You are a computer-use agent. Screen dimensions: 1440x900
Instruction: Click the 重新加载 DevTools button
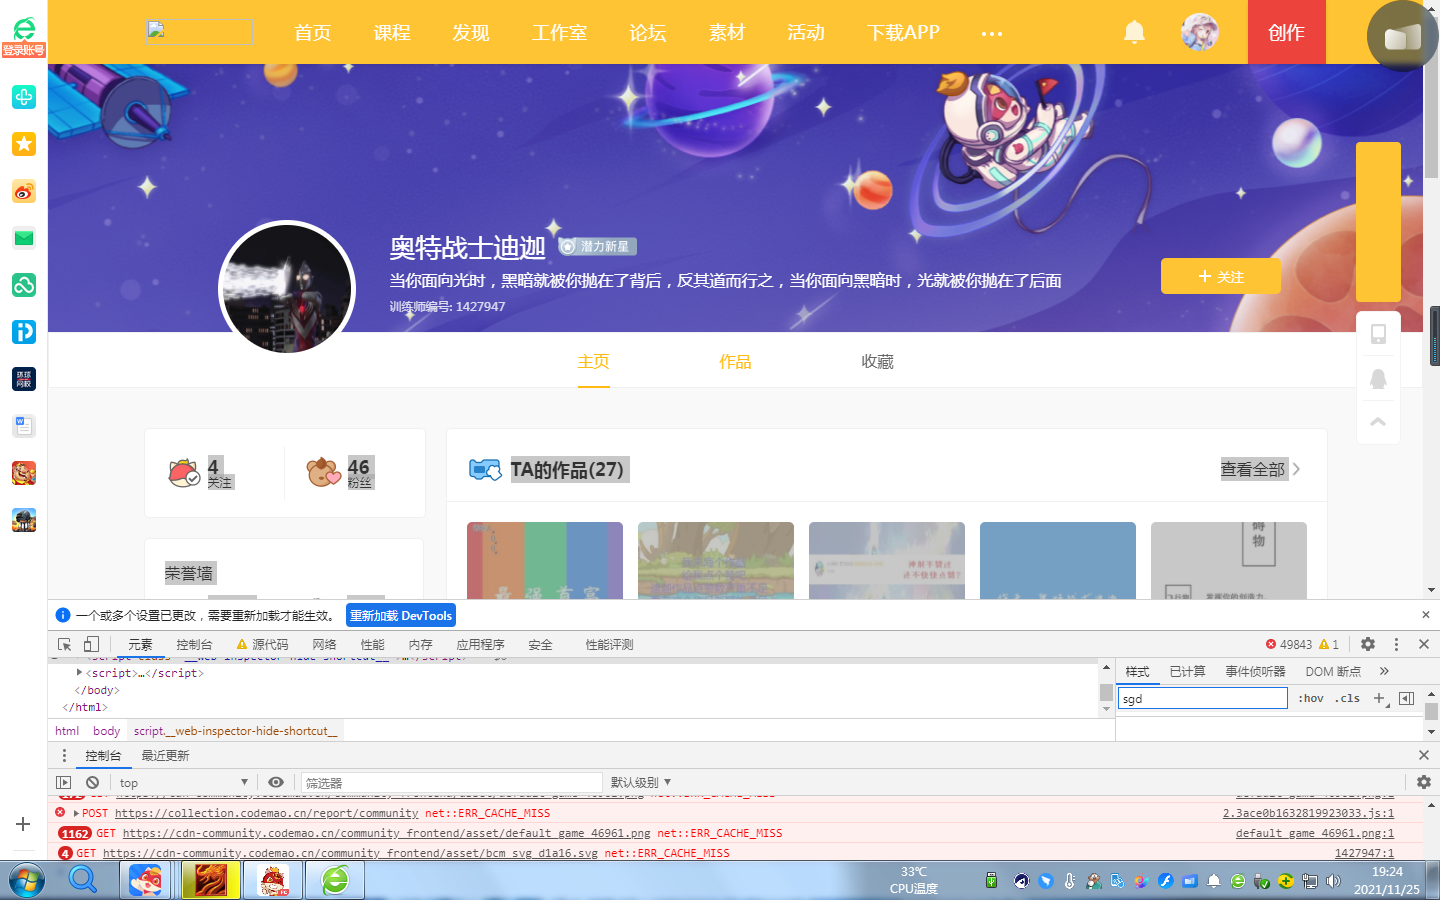pos(401,615)
